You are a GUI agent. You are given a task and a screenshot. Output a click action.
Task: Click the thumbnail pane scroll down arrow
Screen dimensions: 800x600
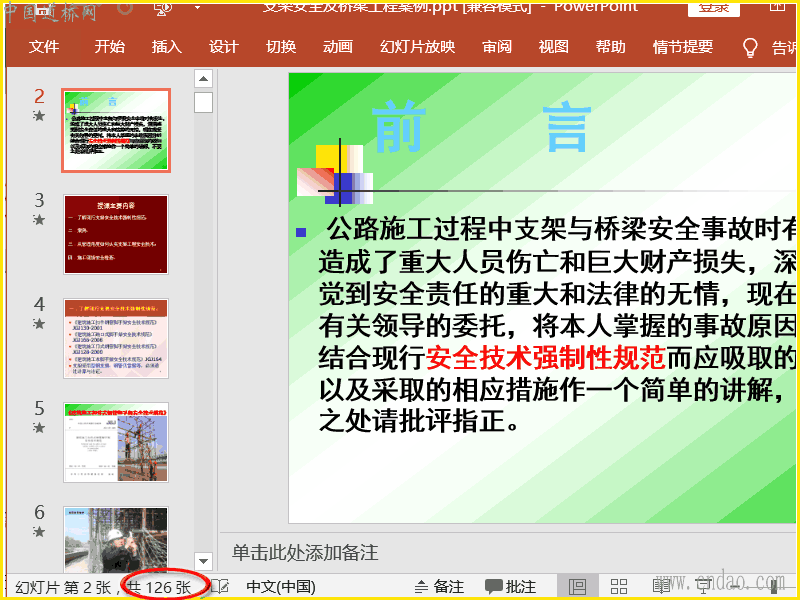coord(203,561)
